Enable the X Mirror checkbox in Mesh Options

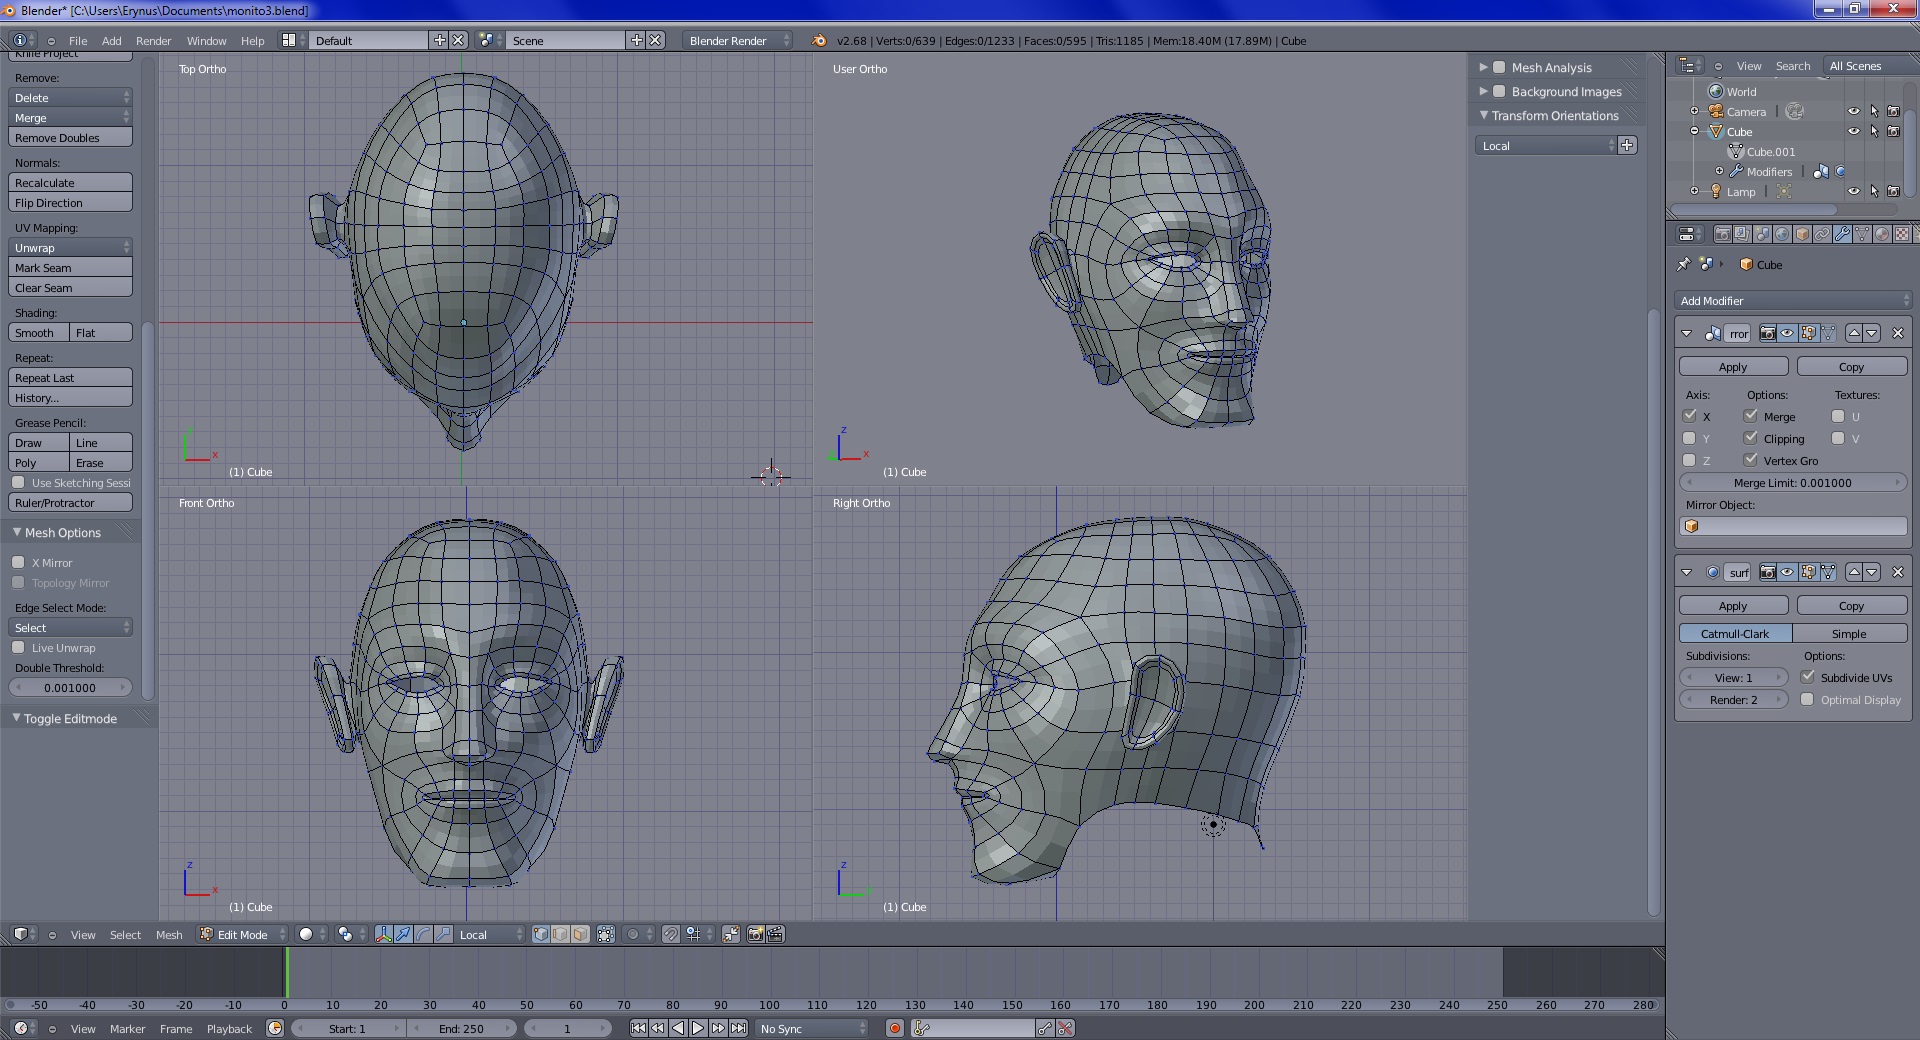click(x=19, y=562)
